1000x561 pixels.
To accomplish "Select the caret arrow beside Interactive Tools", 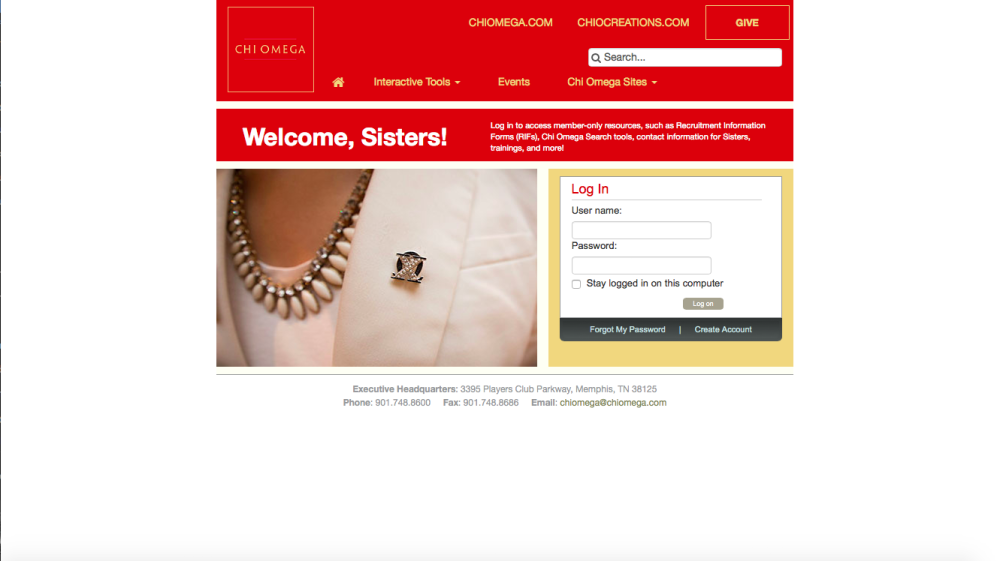I will click(457, 83).
